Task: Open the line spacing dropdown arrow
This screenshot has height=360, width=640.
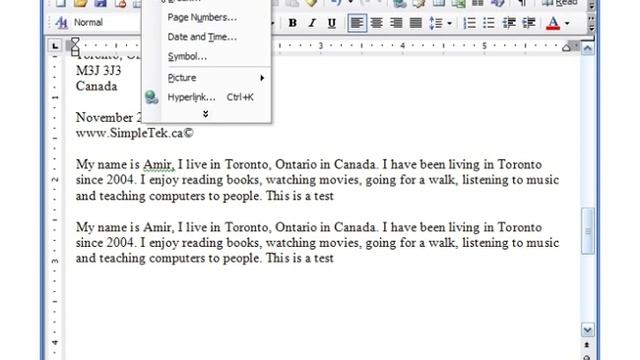Action: coord(449,23)
